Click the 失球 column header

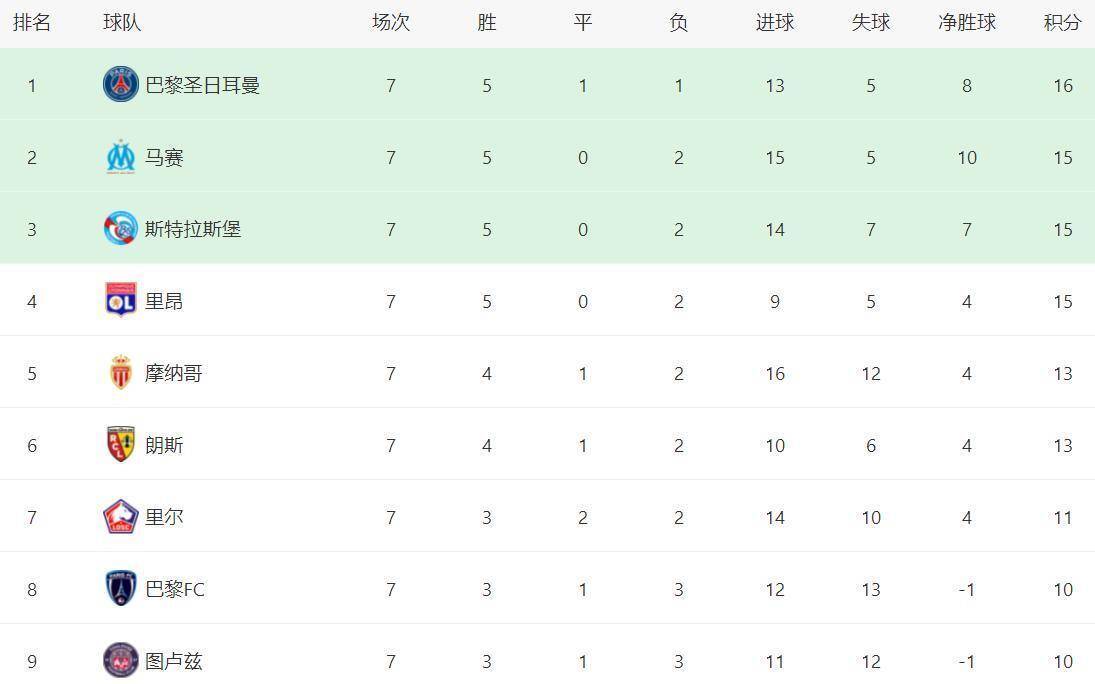[x=871, y=23]
